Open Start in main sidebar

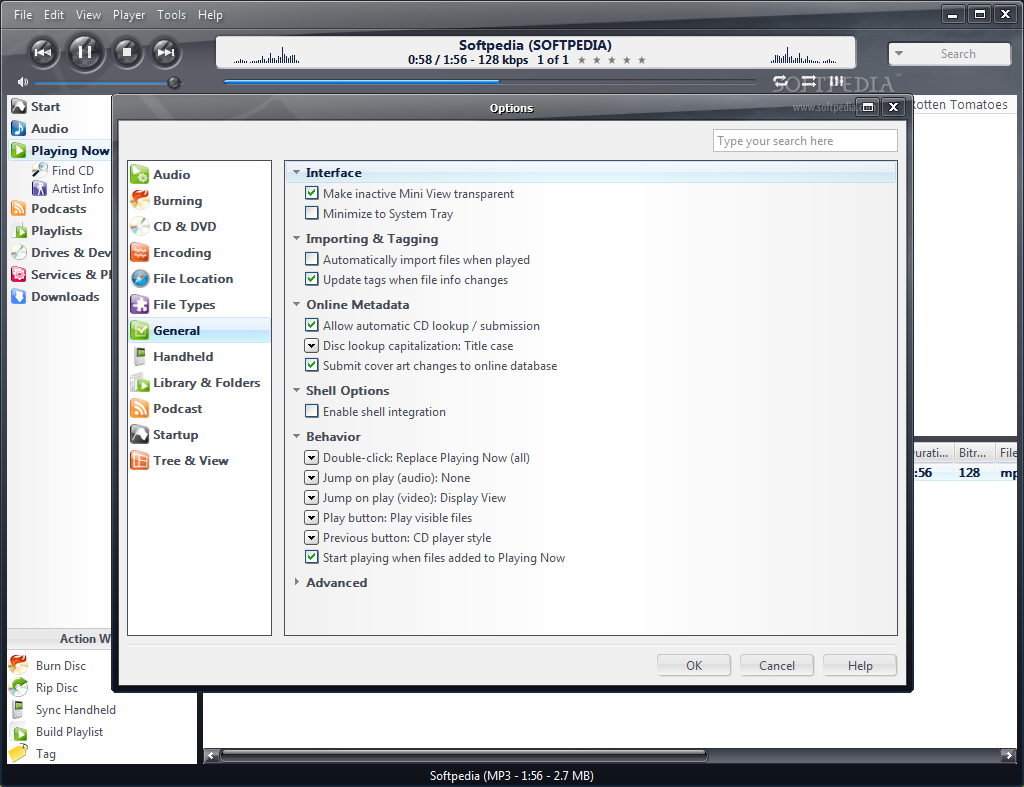[45, 106]
